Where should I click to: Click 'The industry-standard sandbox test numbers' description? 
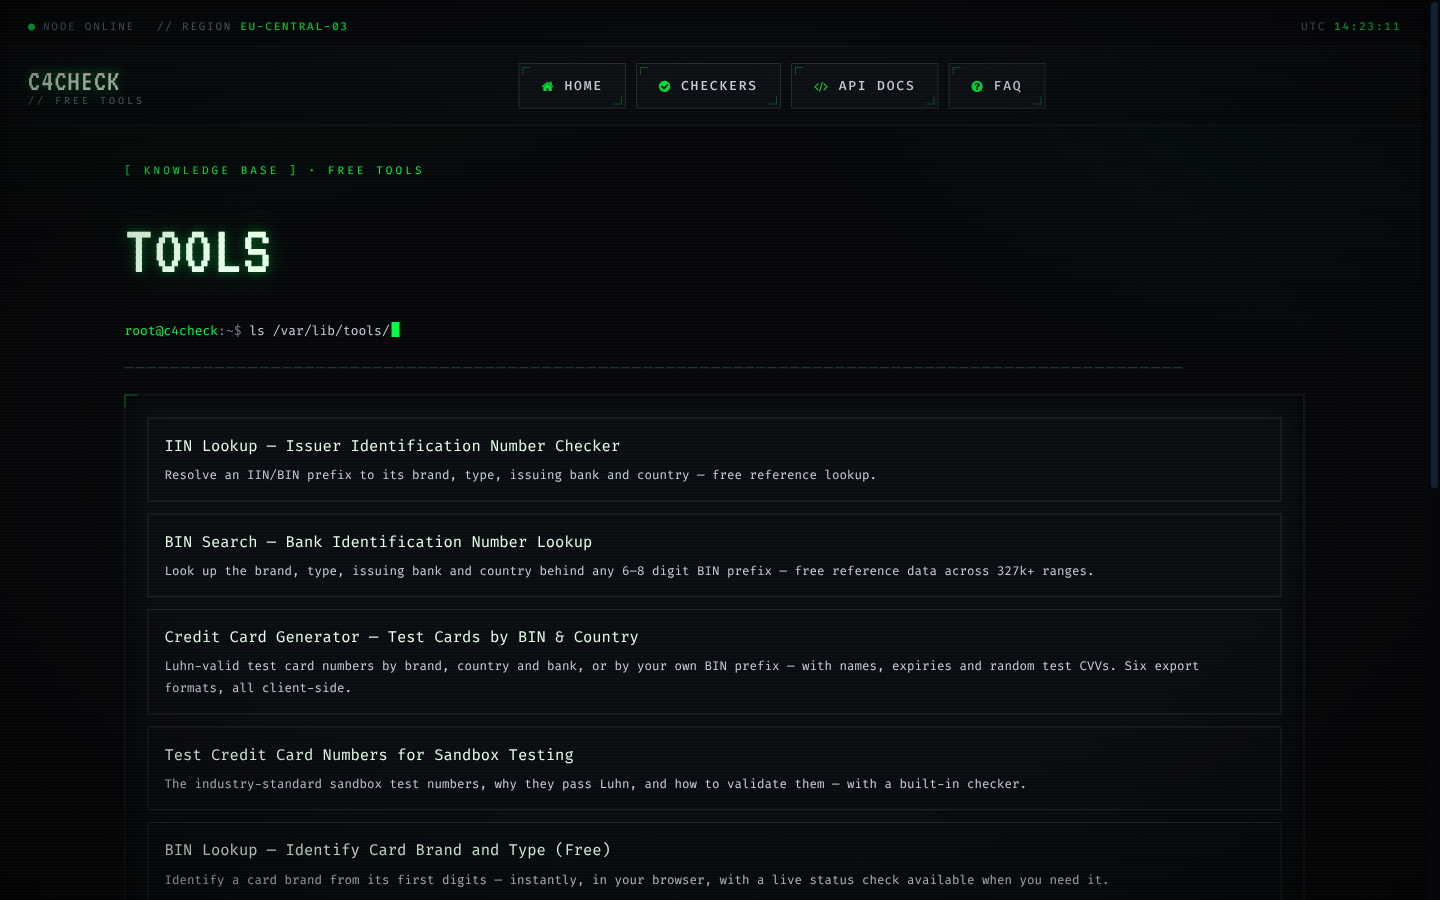point(595,784)
